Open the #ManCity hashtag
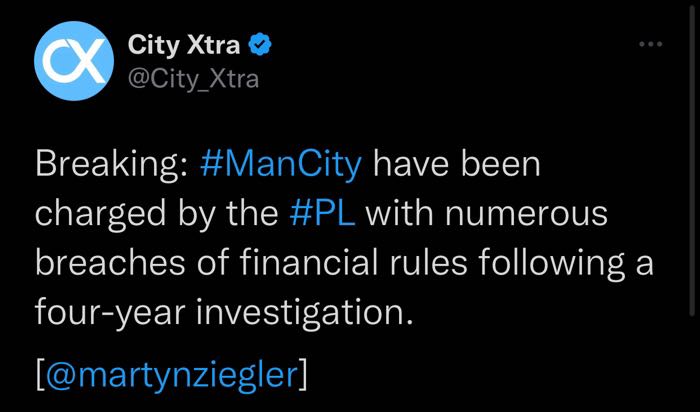The image size is (700, 412). click(281, 165)
